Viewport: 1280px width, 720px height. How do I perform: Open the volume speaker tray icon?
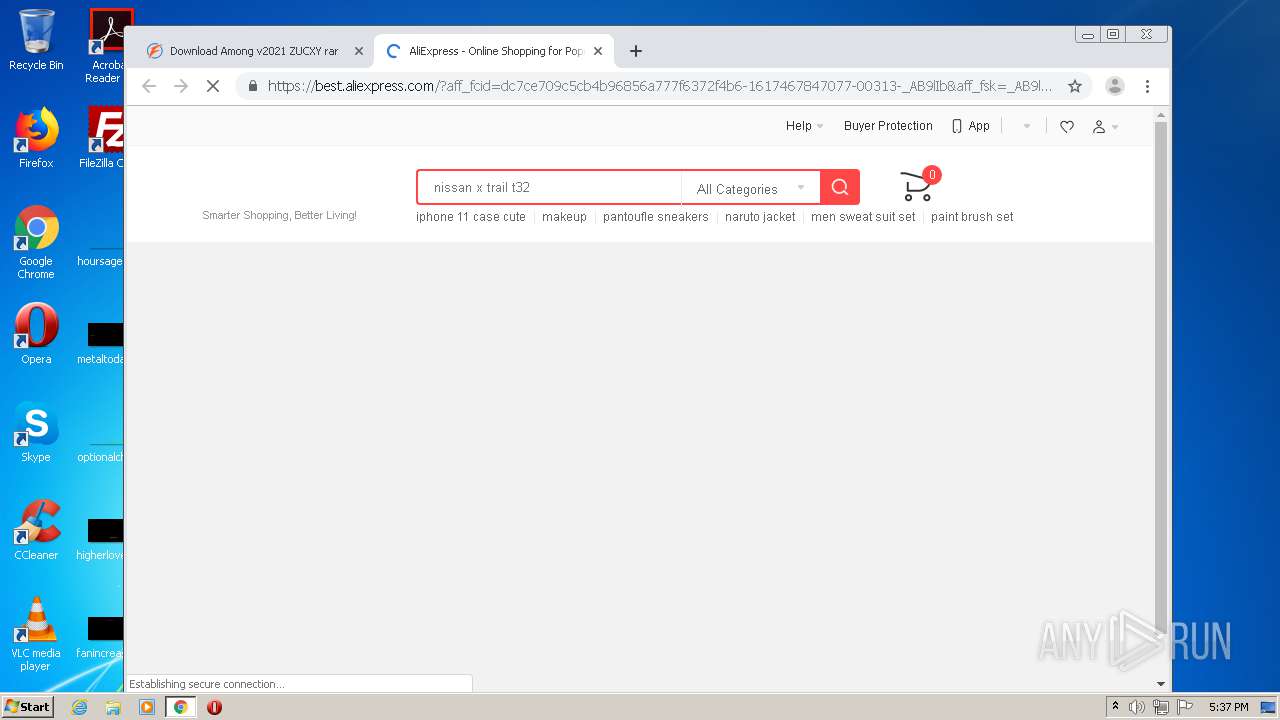click(1137, 707)
